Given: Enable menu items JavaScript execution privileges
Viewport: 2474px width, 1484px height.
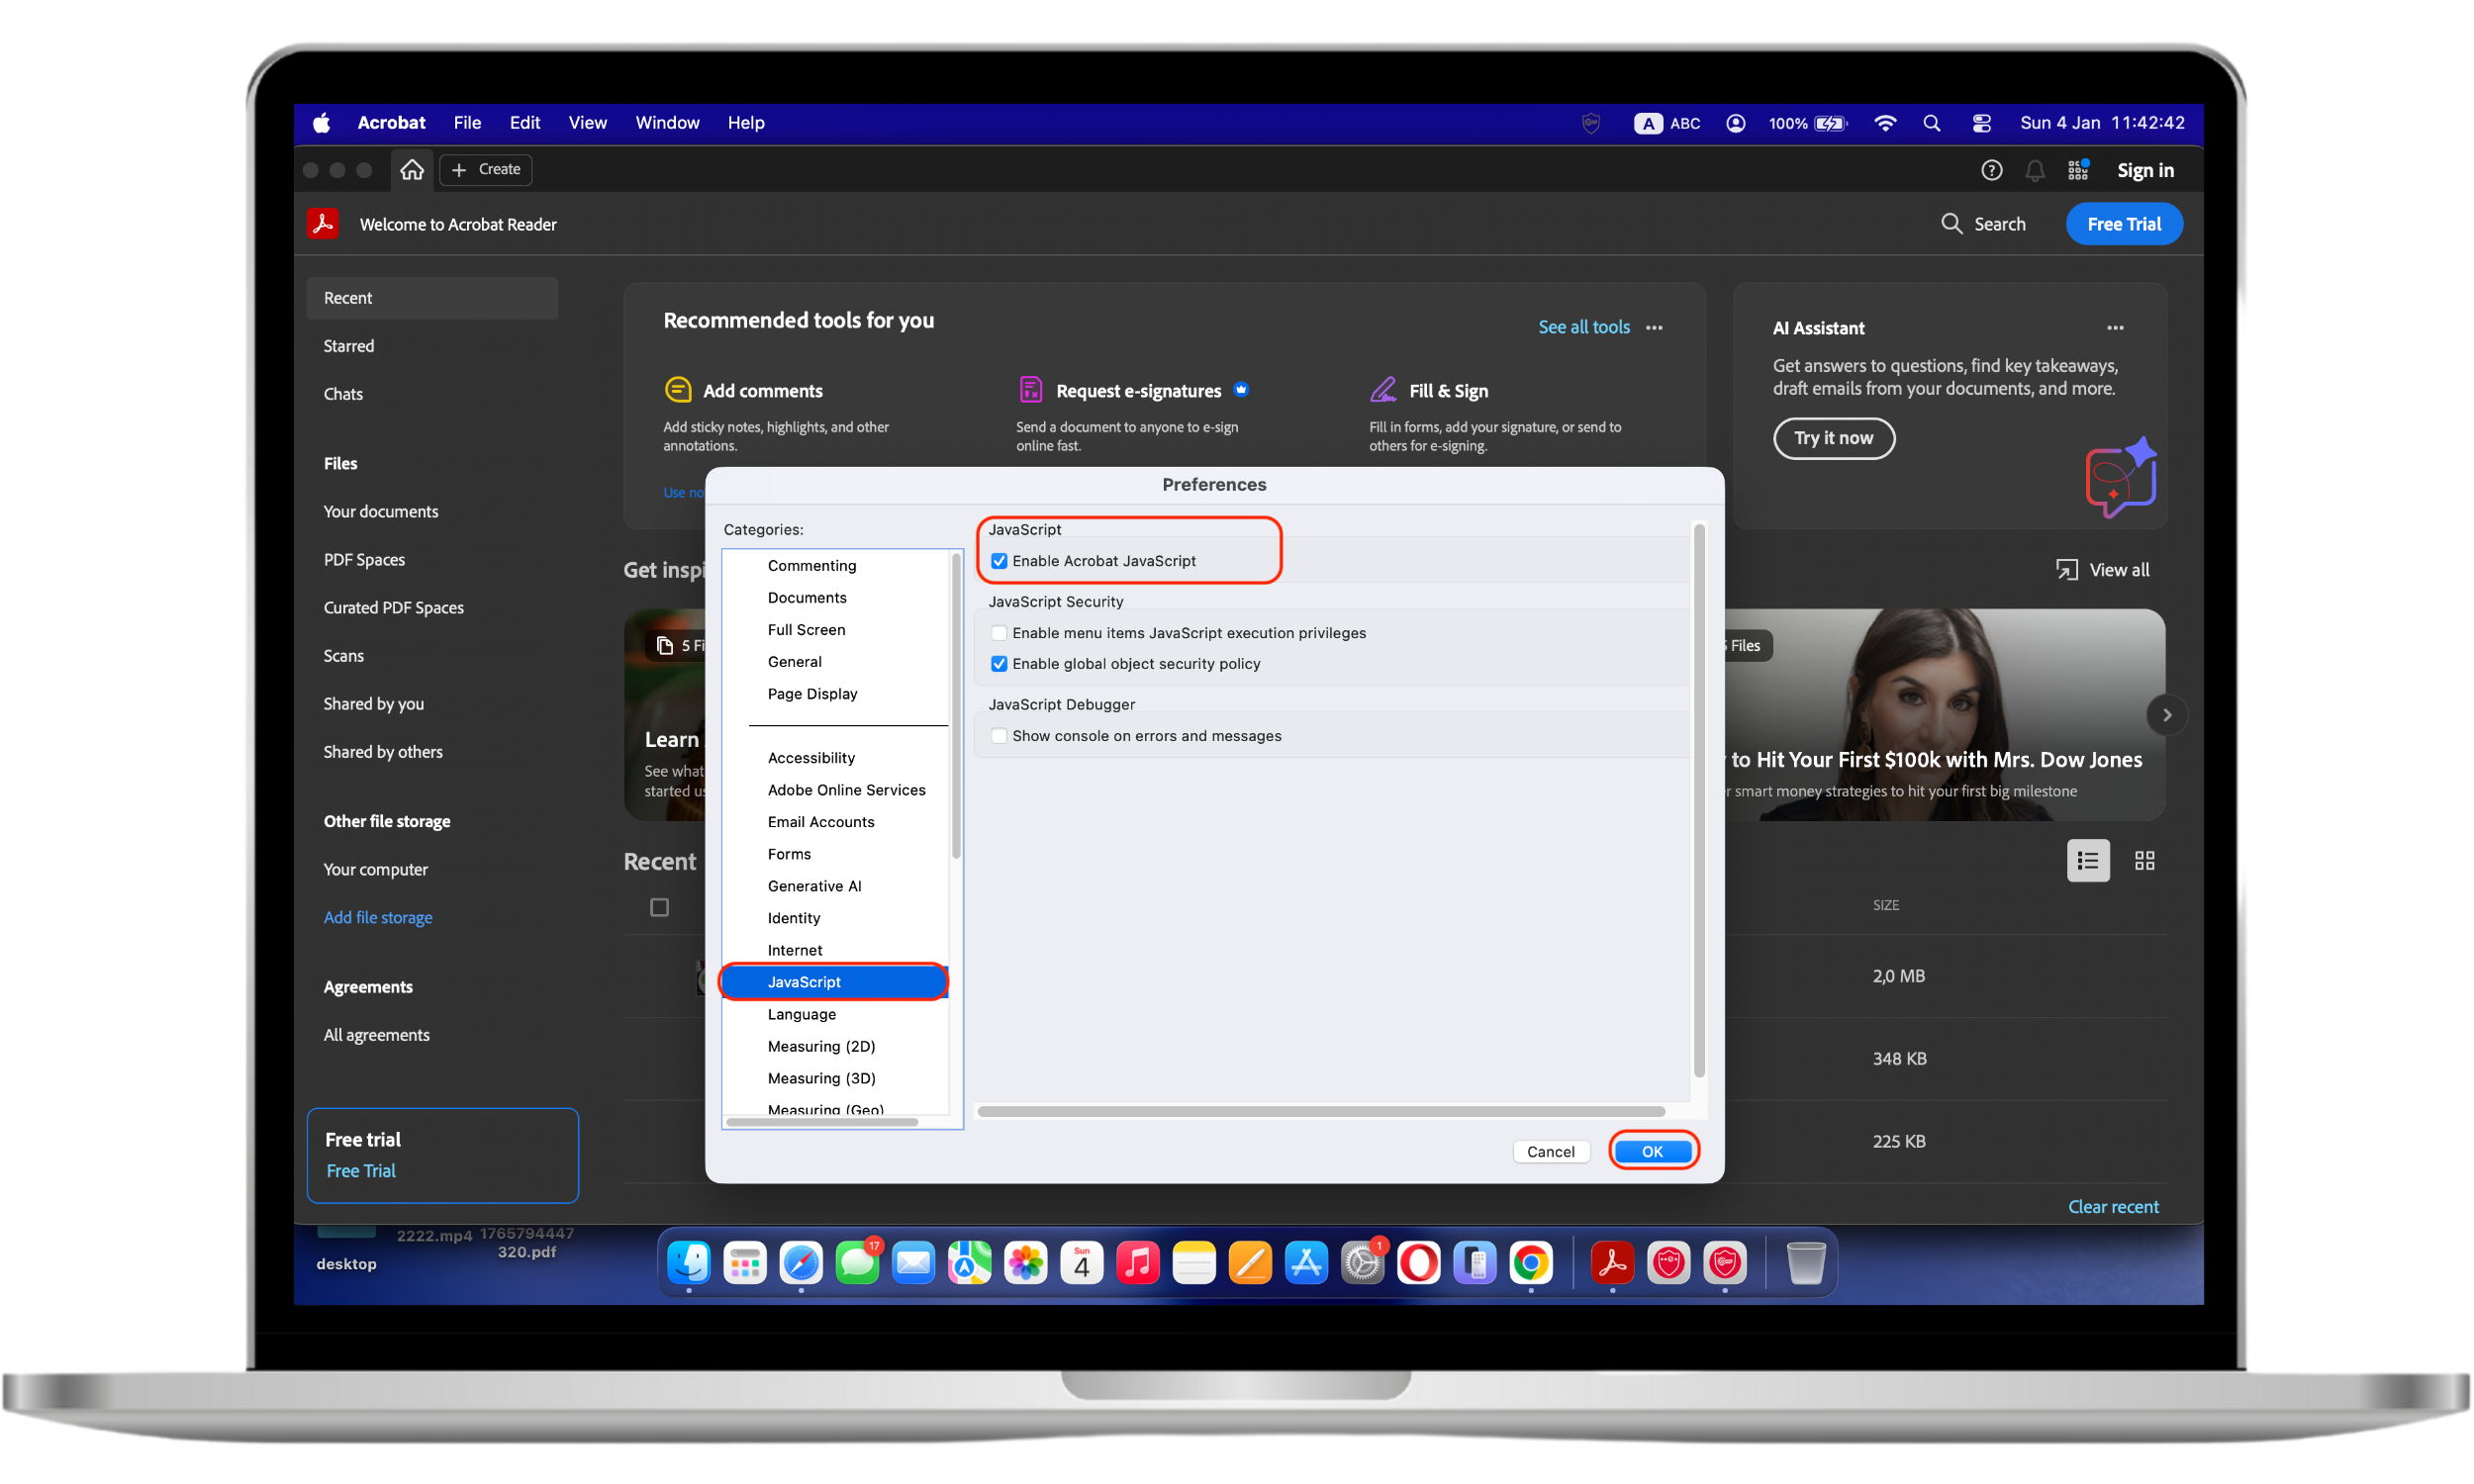Looking at the screenshot, I should click(998, 633).
